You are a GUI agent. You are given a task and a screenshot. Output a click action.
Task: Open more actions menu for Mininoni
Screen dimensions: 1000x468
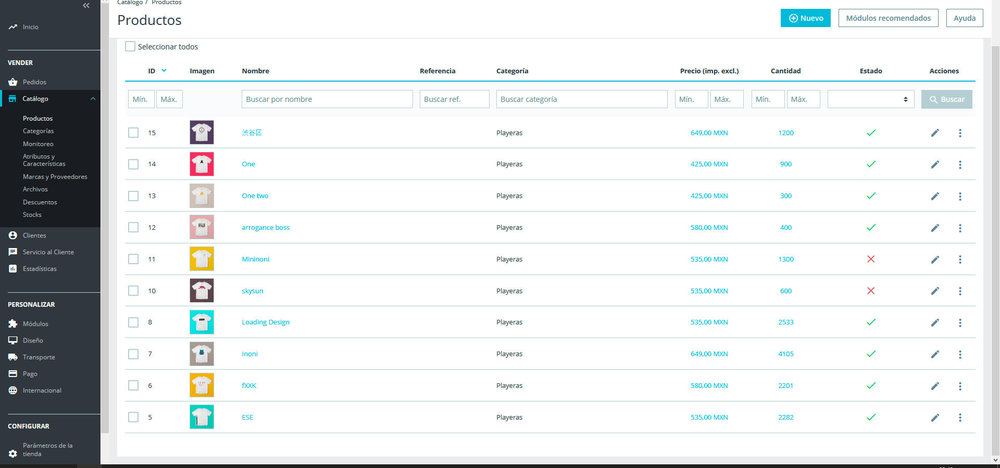(x=960, y=260)
